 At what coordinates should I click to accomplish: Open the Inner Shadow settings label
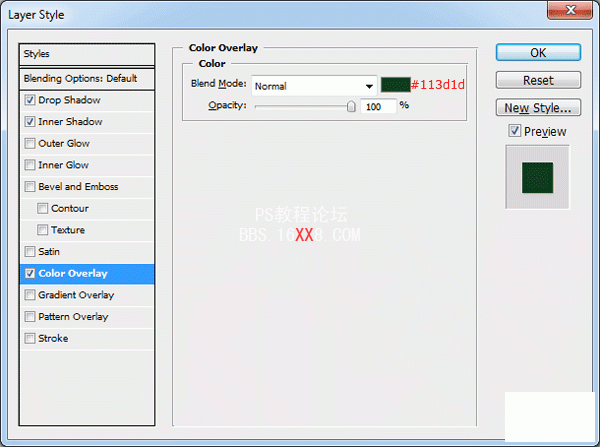point(70,122)
